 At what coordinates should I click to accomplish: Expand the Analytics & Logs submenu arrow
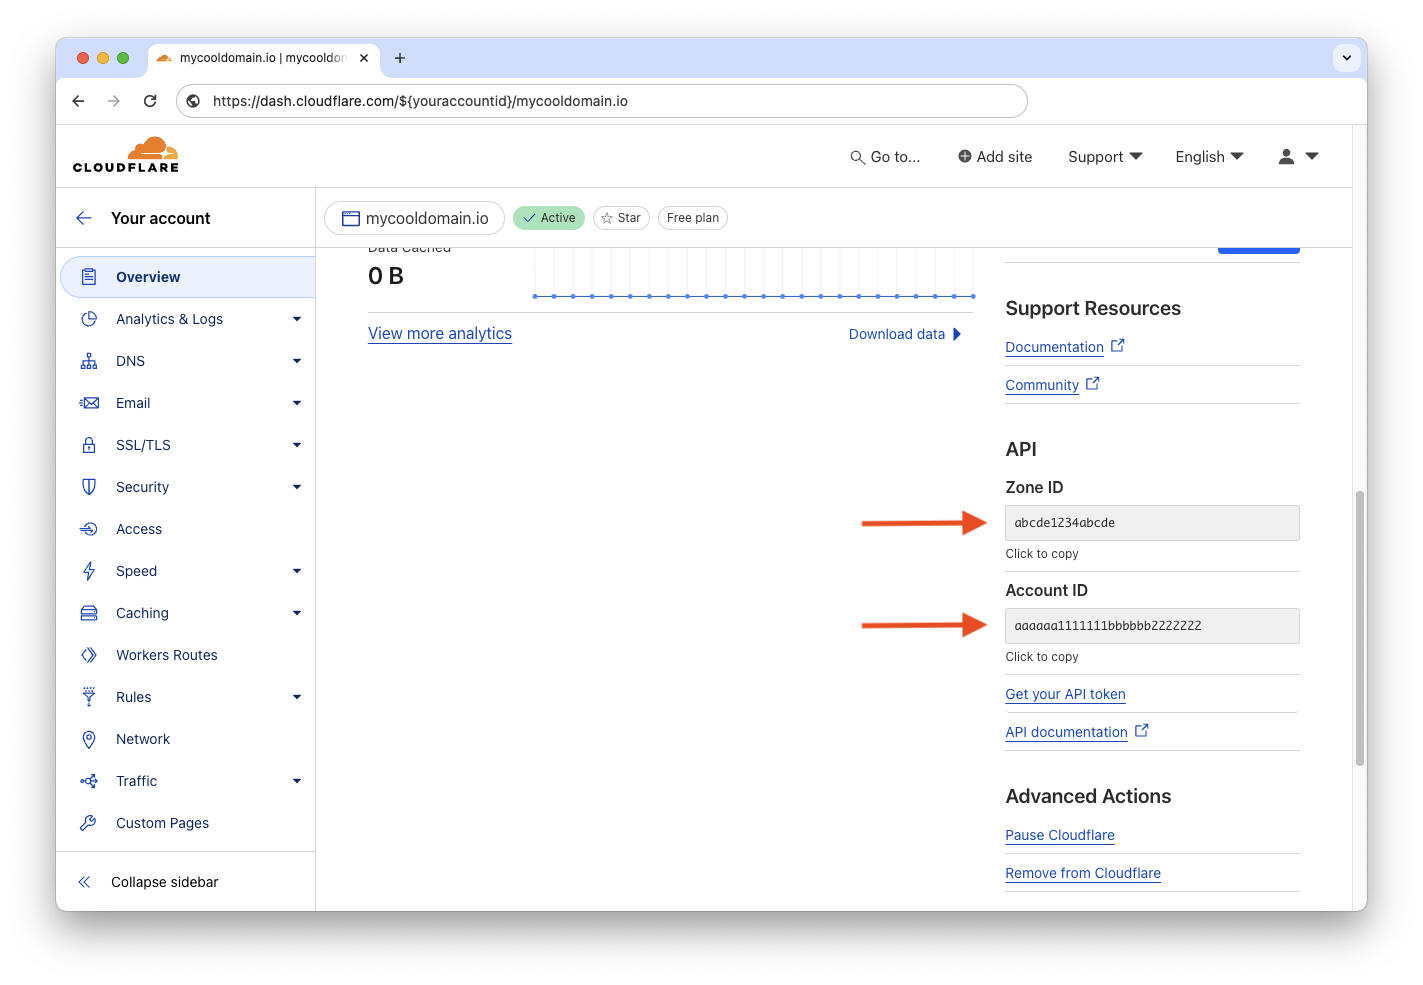coord(297,319)
